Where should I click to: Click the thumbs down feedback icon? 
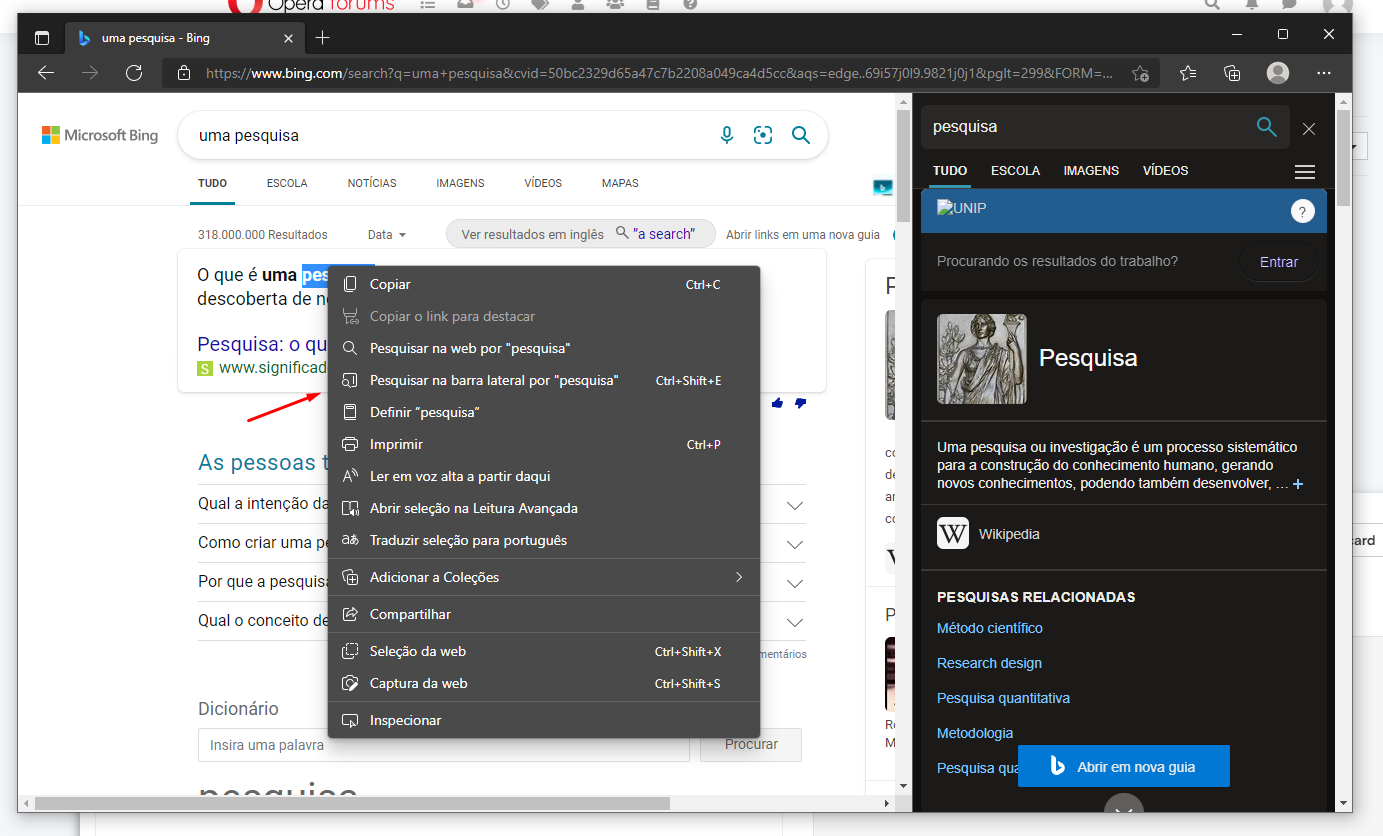coord(800,403)
